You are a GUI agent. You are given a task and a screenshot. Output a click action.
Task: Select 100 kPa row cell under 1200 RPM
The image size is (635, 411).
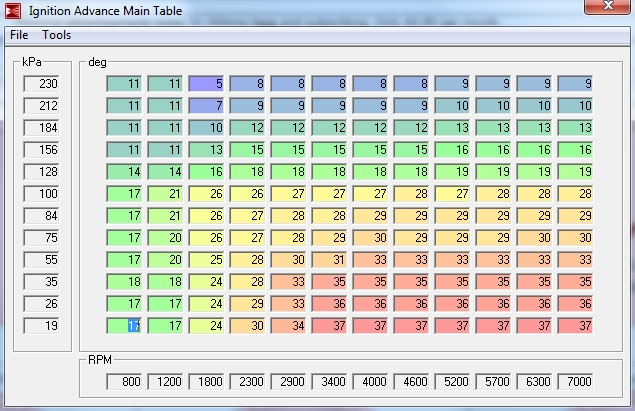165,194
